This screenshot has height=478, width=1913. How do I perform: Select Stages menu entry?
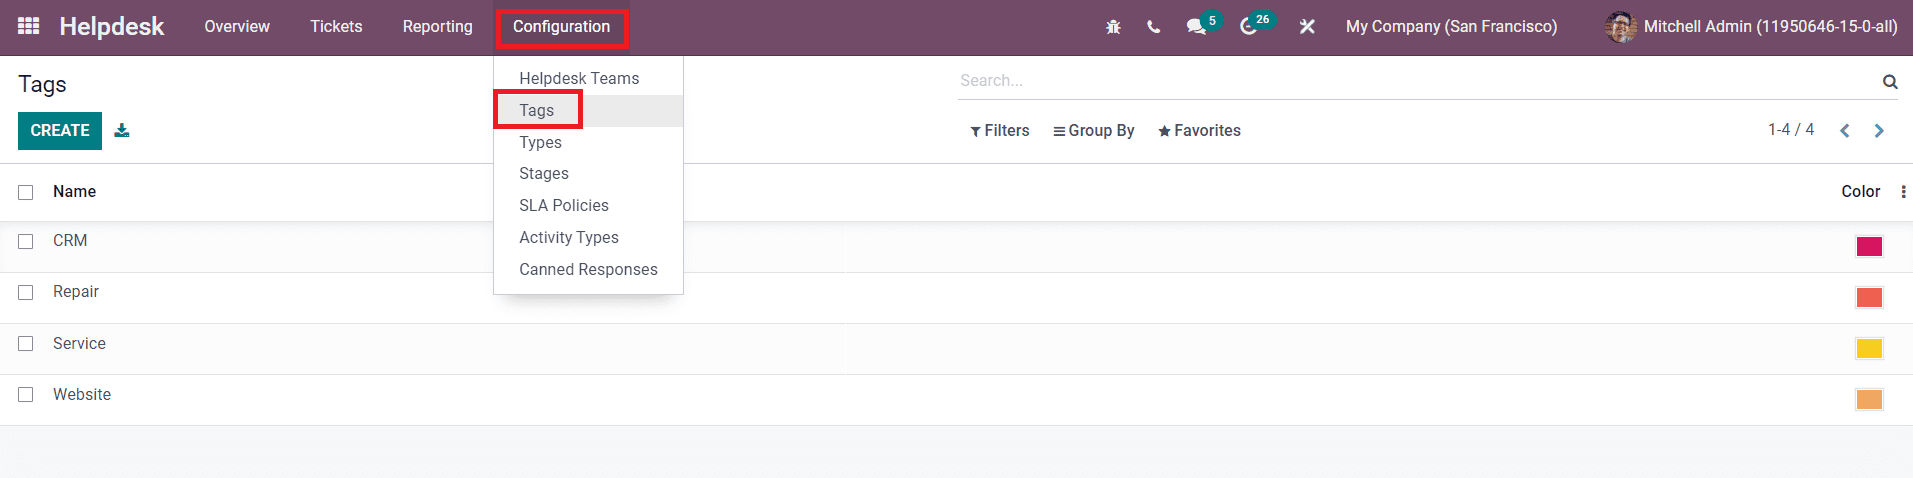click(588, 174)
